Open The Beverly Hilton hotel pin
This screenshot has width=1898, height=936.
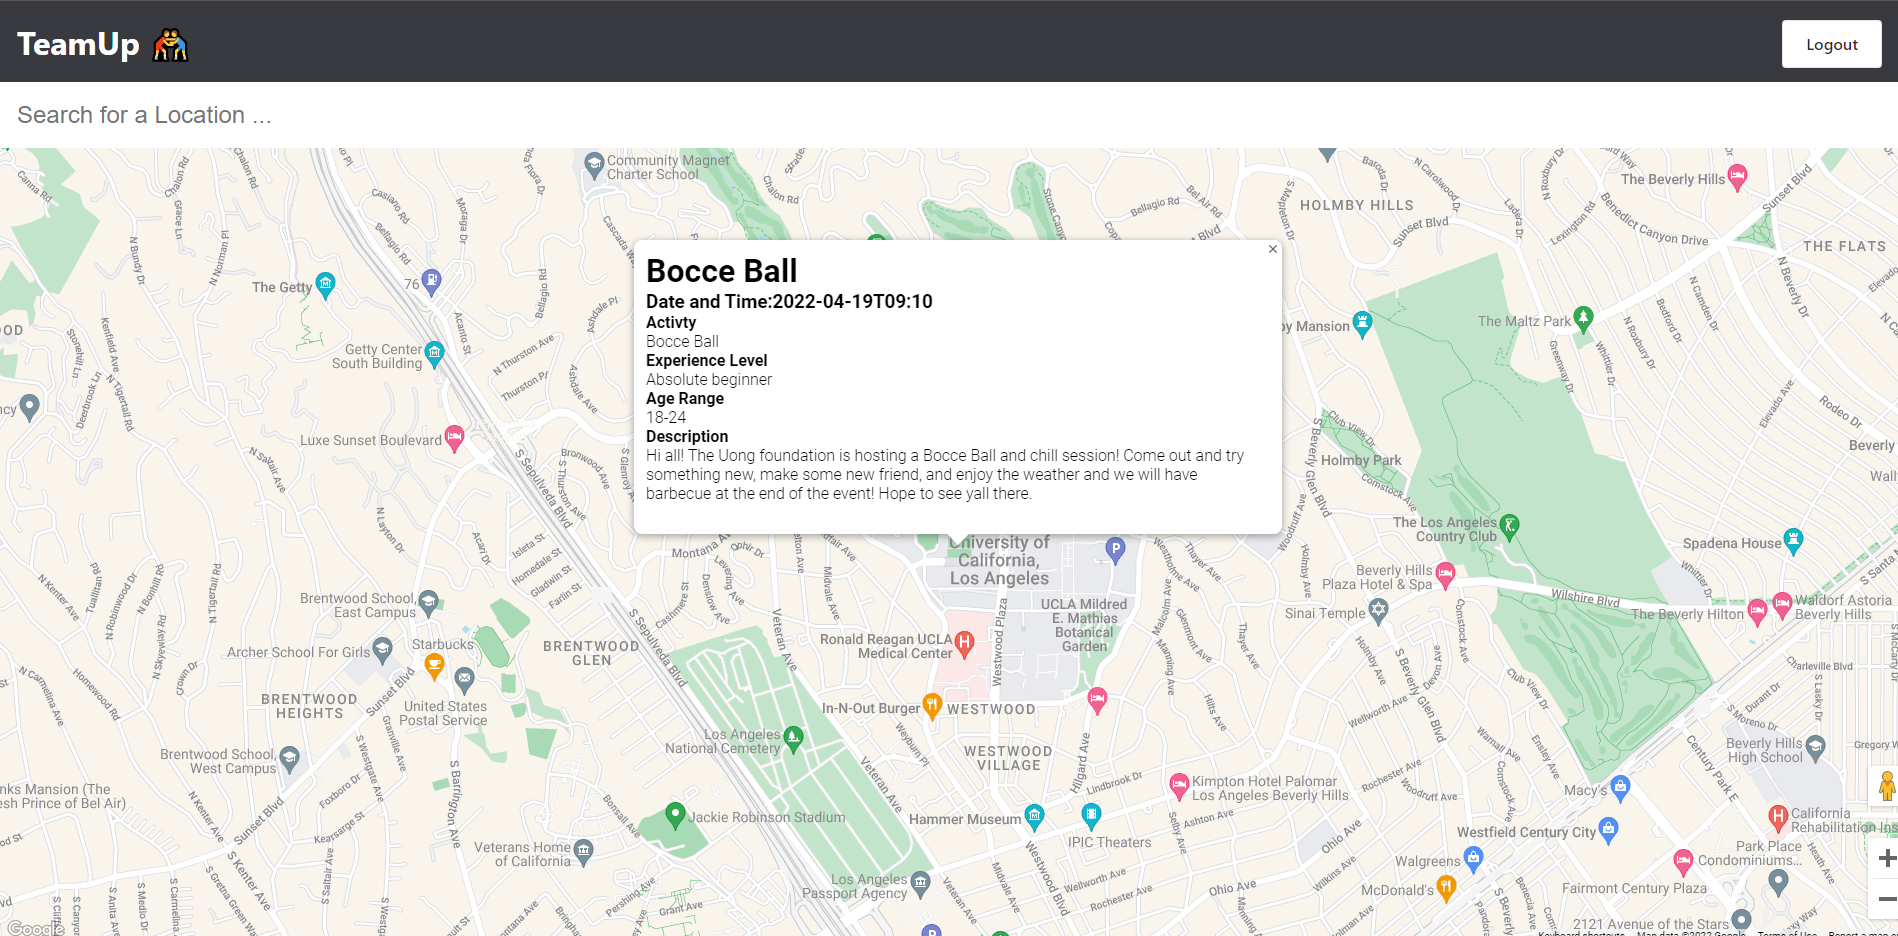click(x=1757, y=611)
